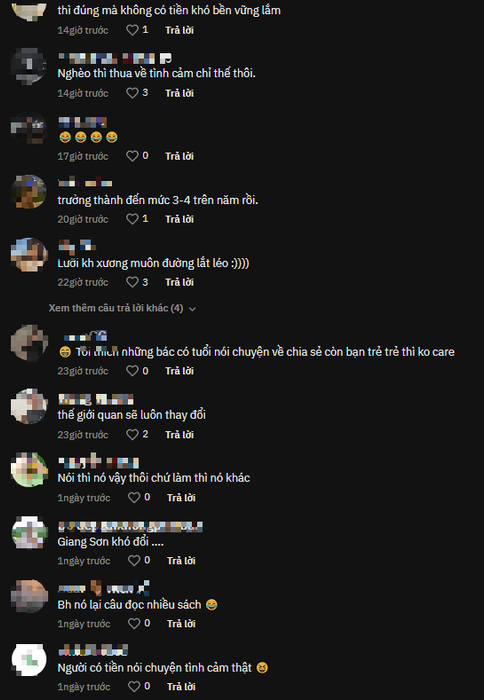This screenshot has width=484, height=700.
Task: Like the comment "Nghèo thì thua về tình cảm"
Action: pyautogui.click(x=132, y=93)
